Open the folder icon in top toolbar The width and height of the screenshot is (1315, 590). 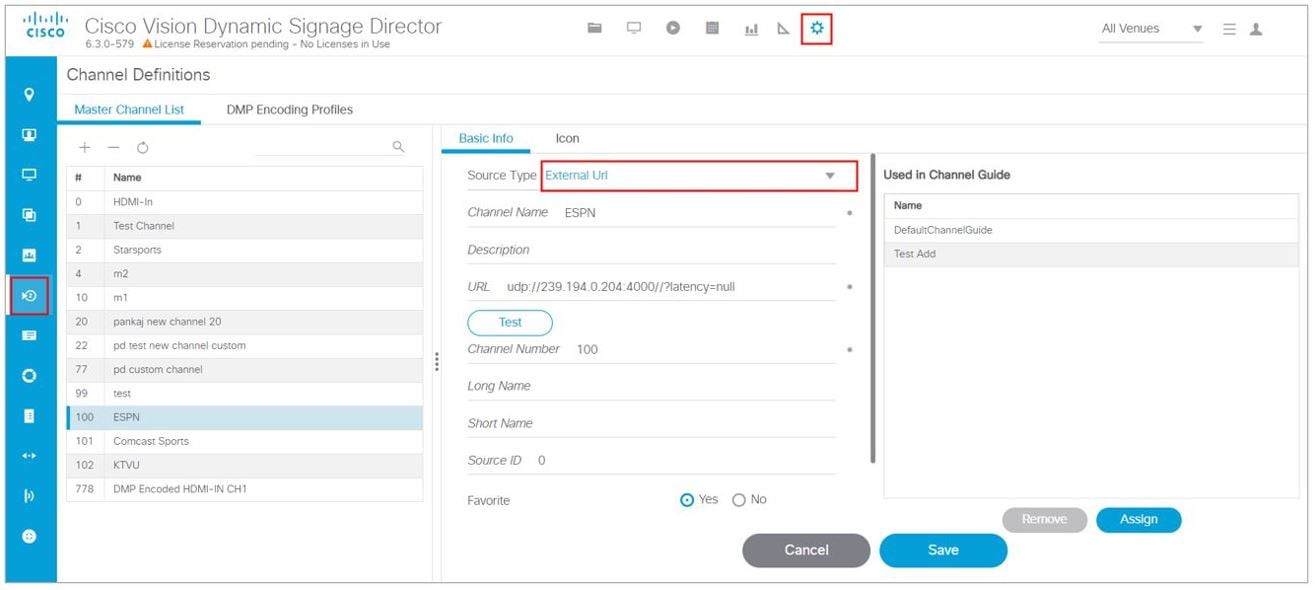(594, 29)
